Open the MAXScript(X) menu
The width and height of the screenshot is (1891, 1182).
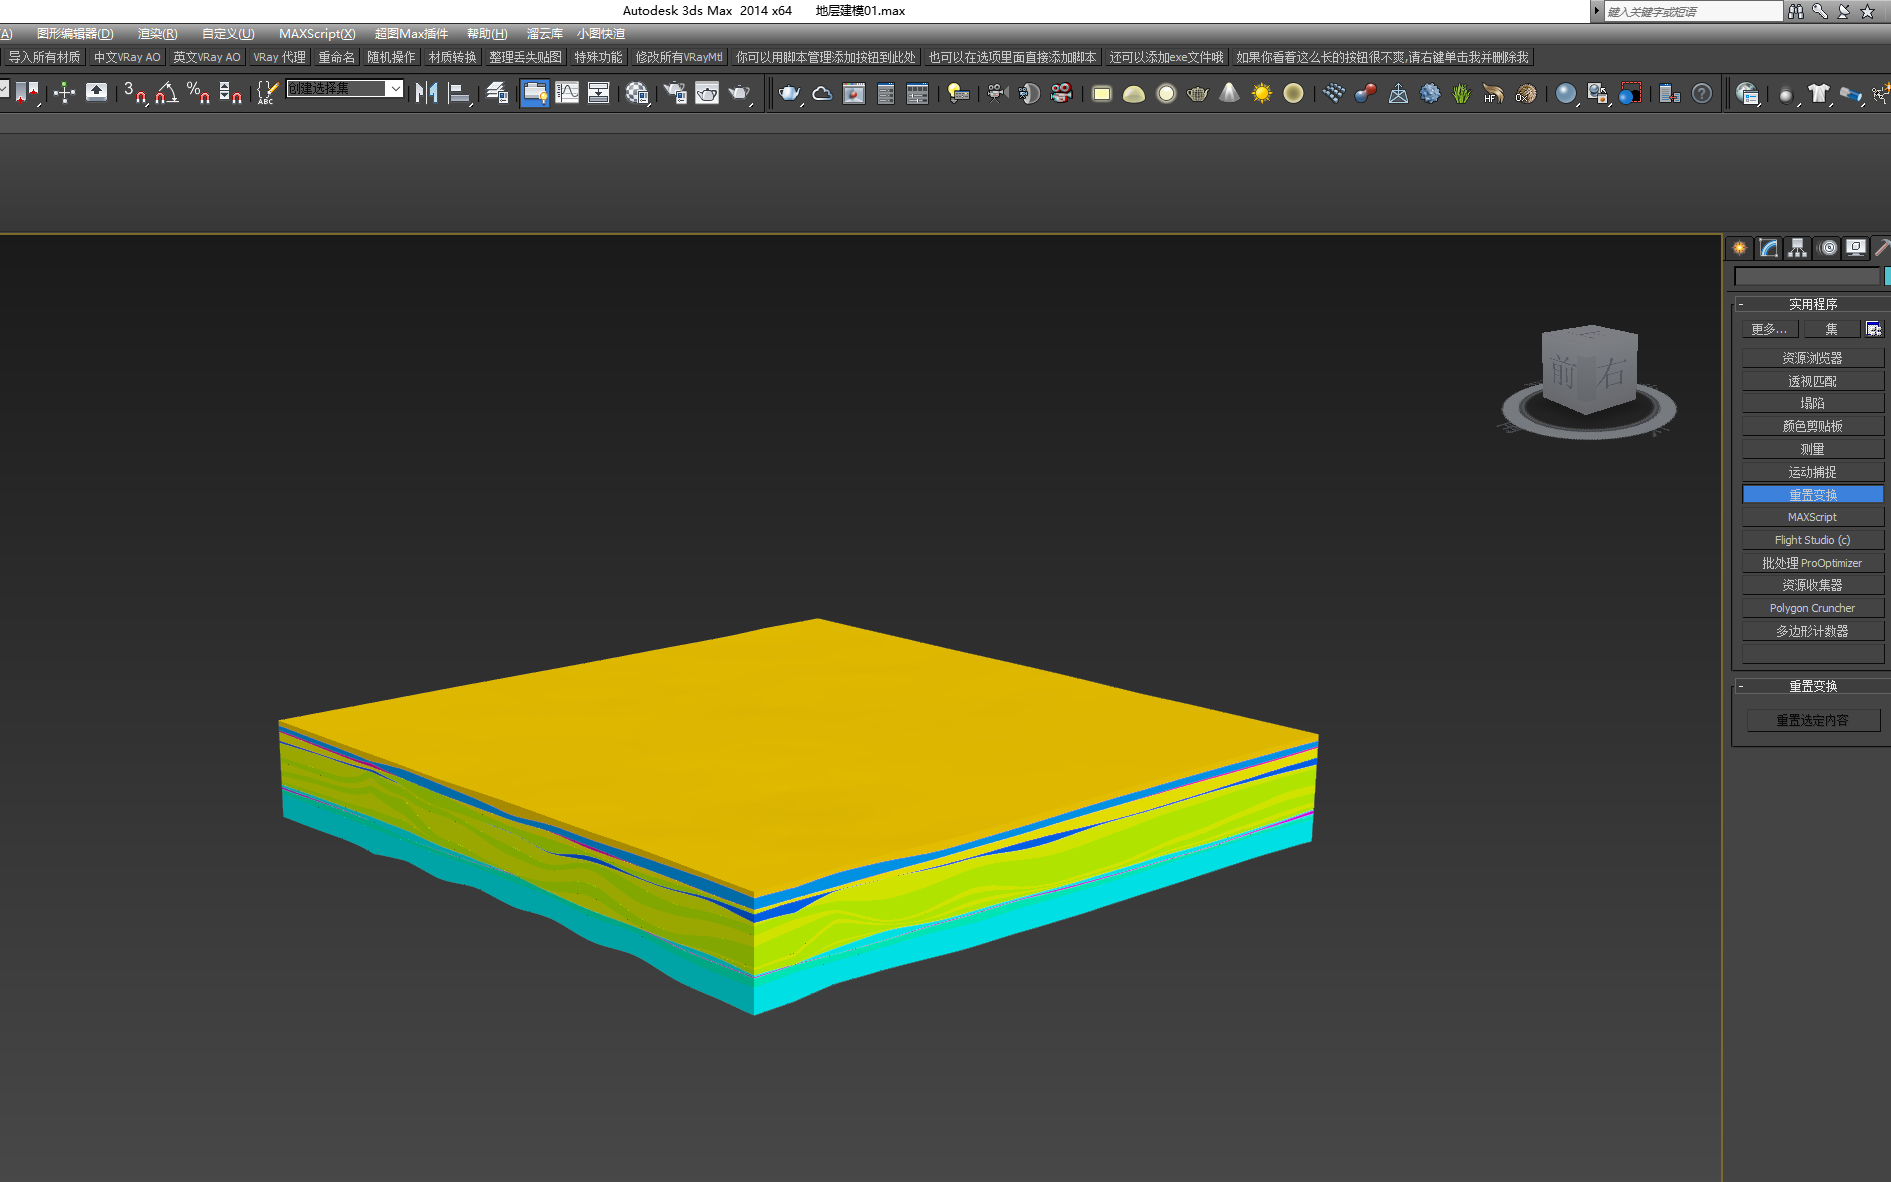coord(316,34)
